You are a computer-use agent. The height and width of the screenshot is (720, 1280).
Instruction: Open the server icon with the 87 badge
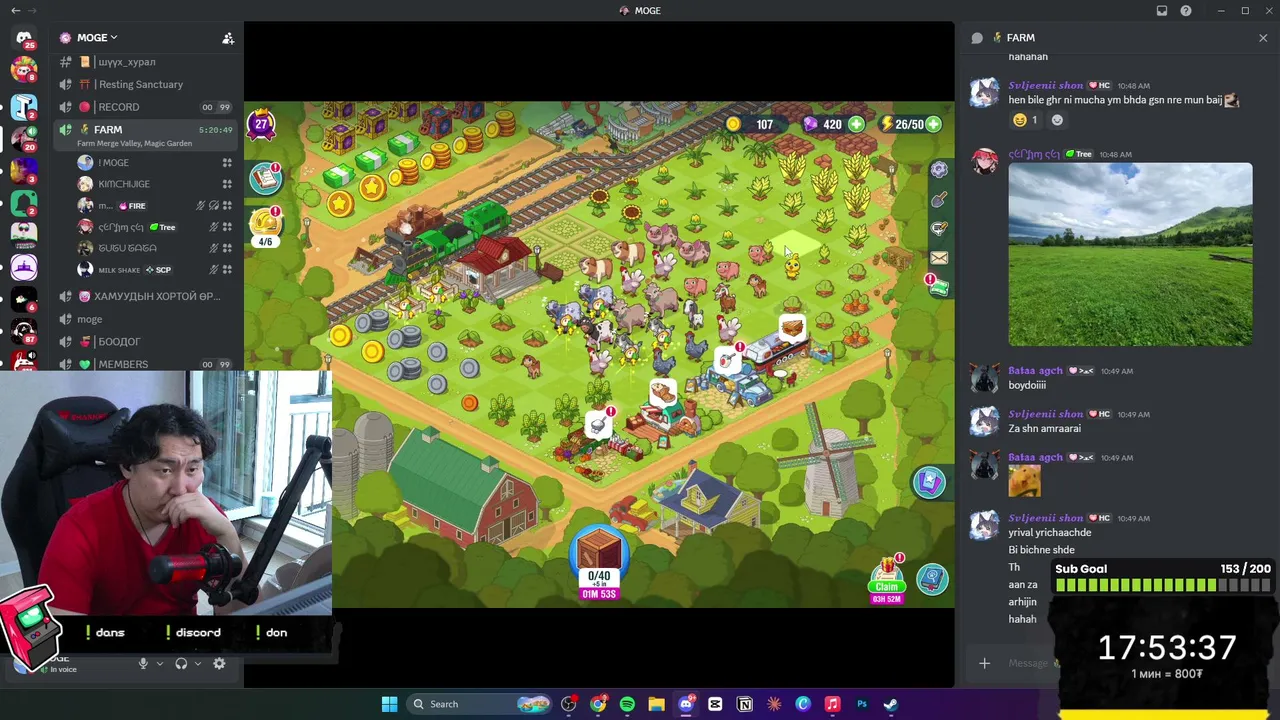click(x=24, y=331)
